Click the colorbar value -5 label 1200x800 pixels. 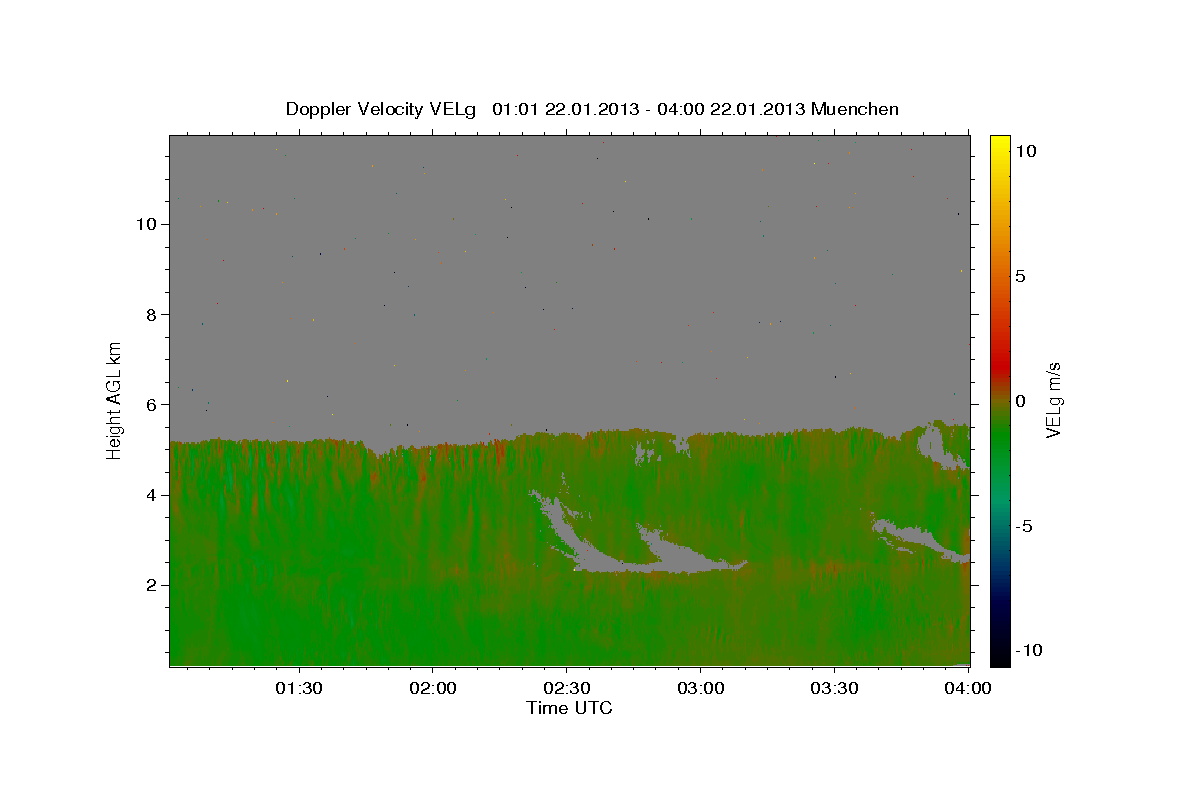pyautogui.click(x=1023, y=526)
